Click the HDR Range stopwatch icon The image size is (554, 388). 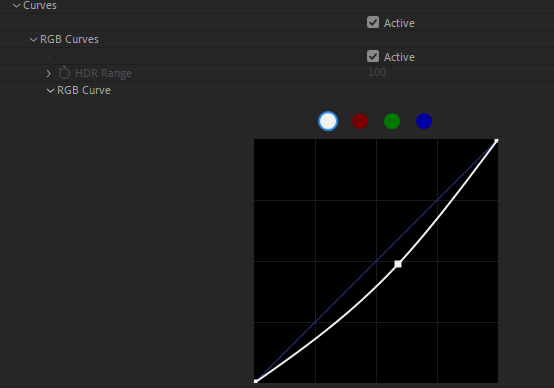[x=64, y=73]
